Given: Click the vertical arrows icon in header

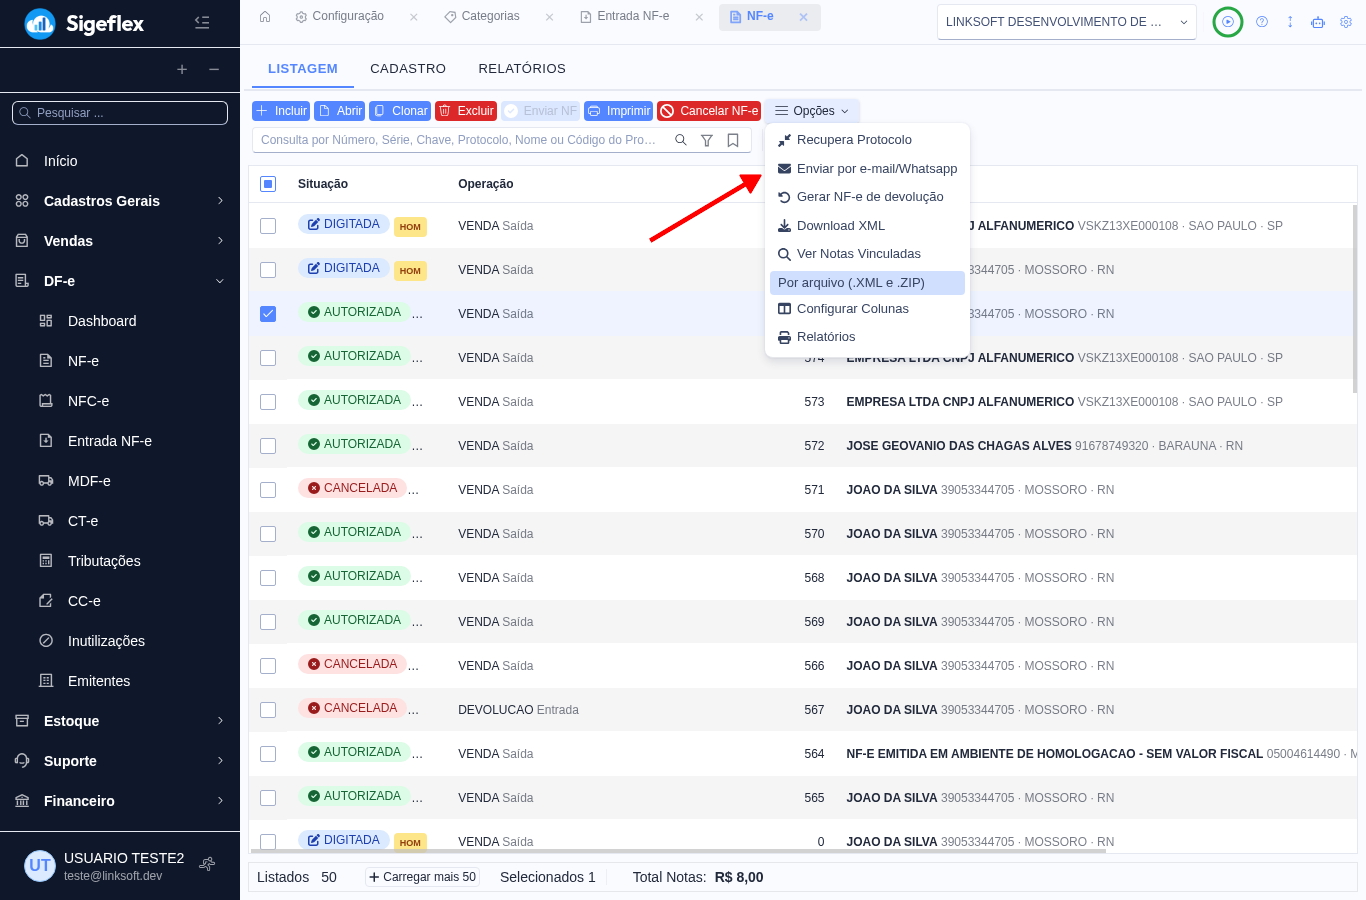Looking at the screenshot, I should (x=1290, y=22).
